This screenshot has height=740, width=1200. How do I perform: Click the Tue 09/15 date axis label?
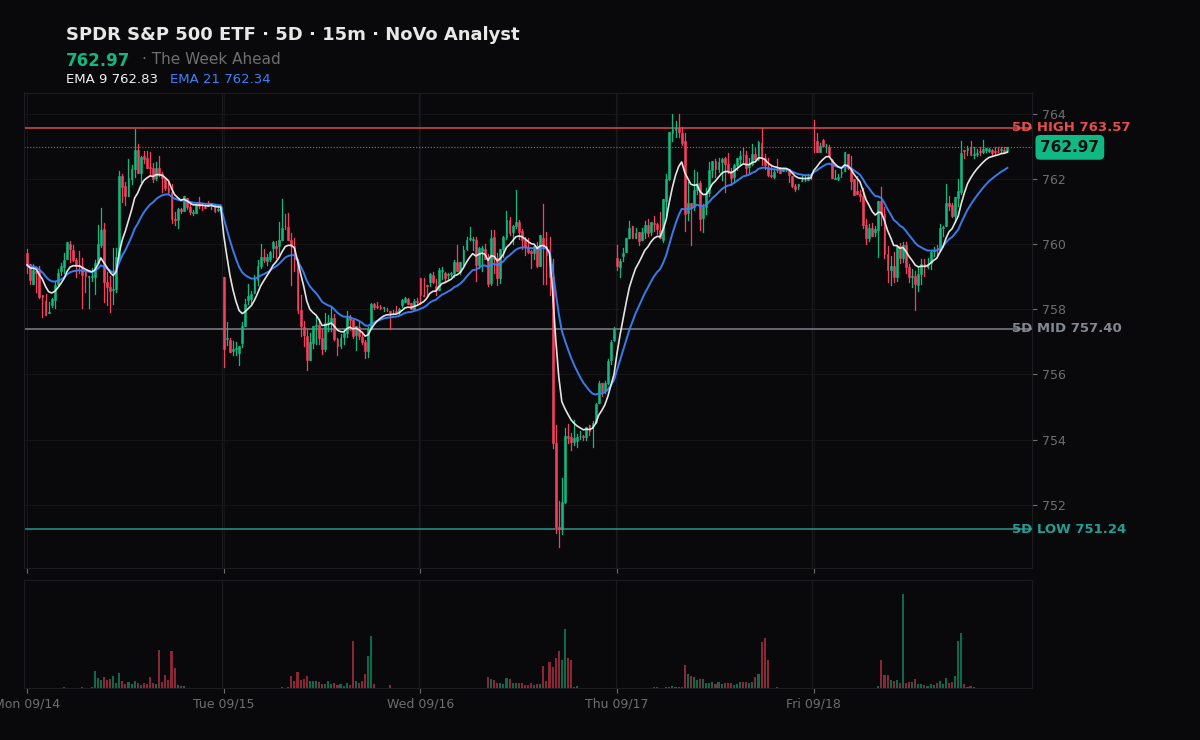pyautogui.click(x=224, y=704)
